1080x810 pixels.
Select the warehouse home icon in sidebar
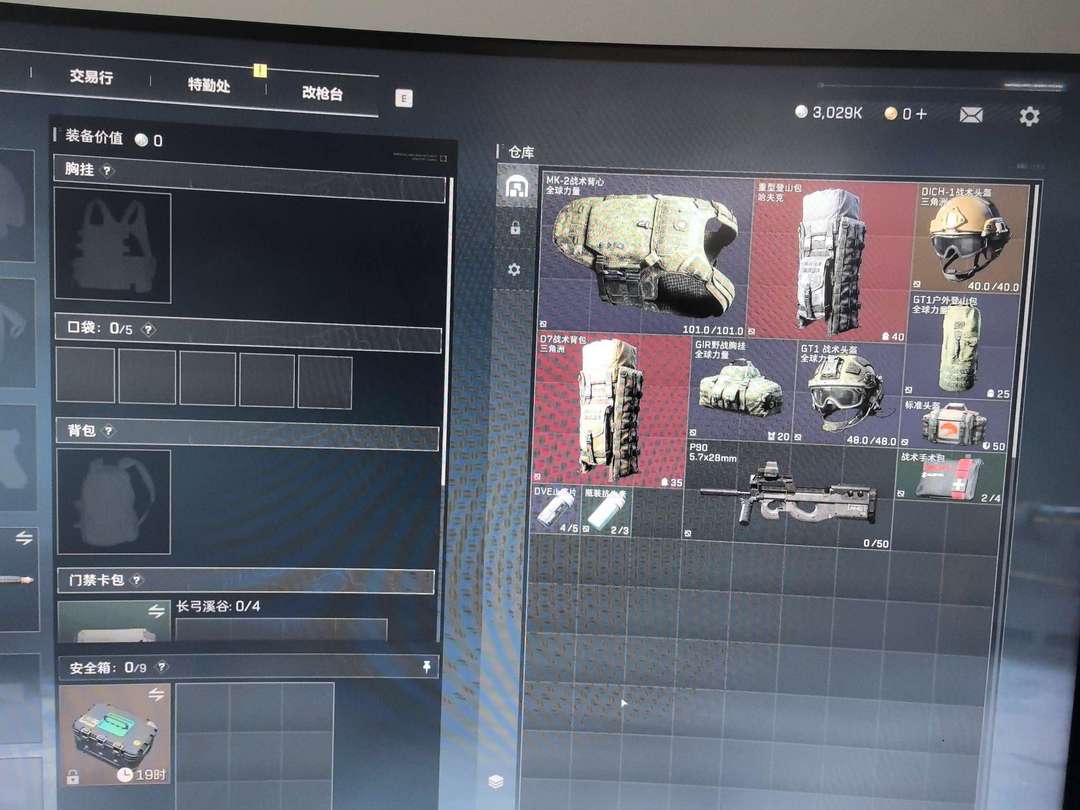tap(516, 186)
